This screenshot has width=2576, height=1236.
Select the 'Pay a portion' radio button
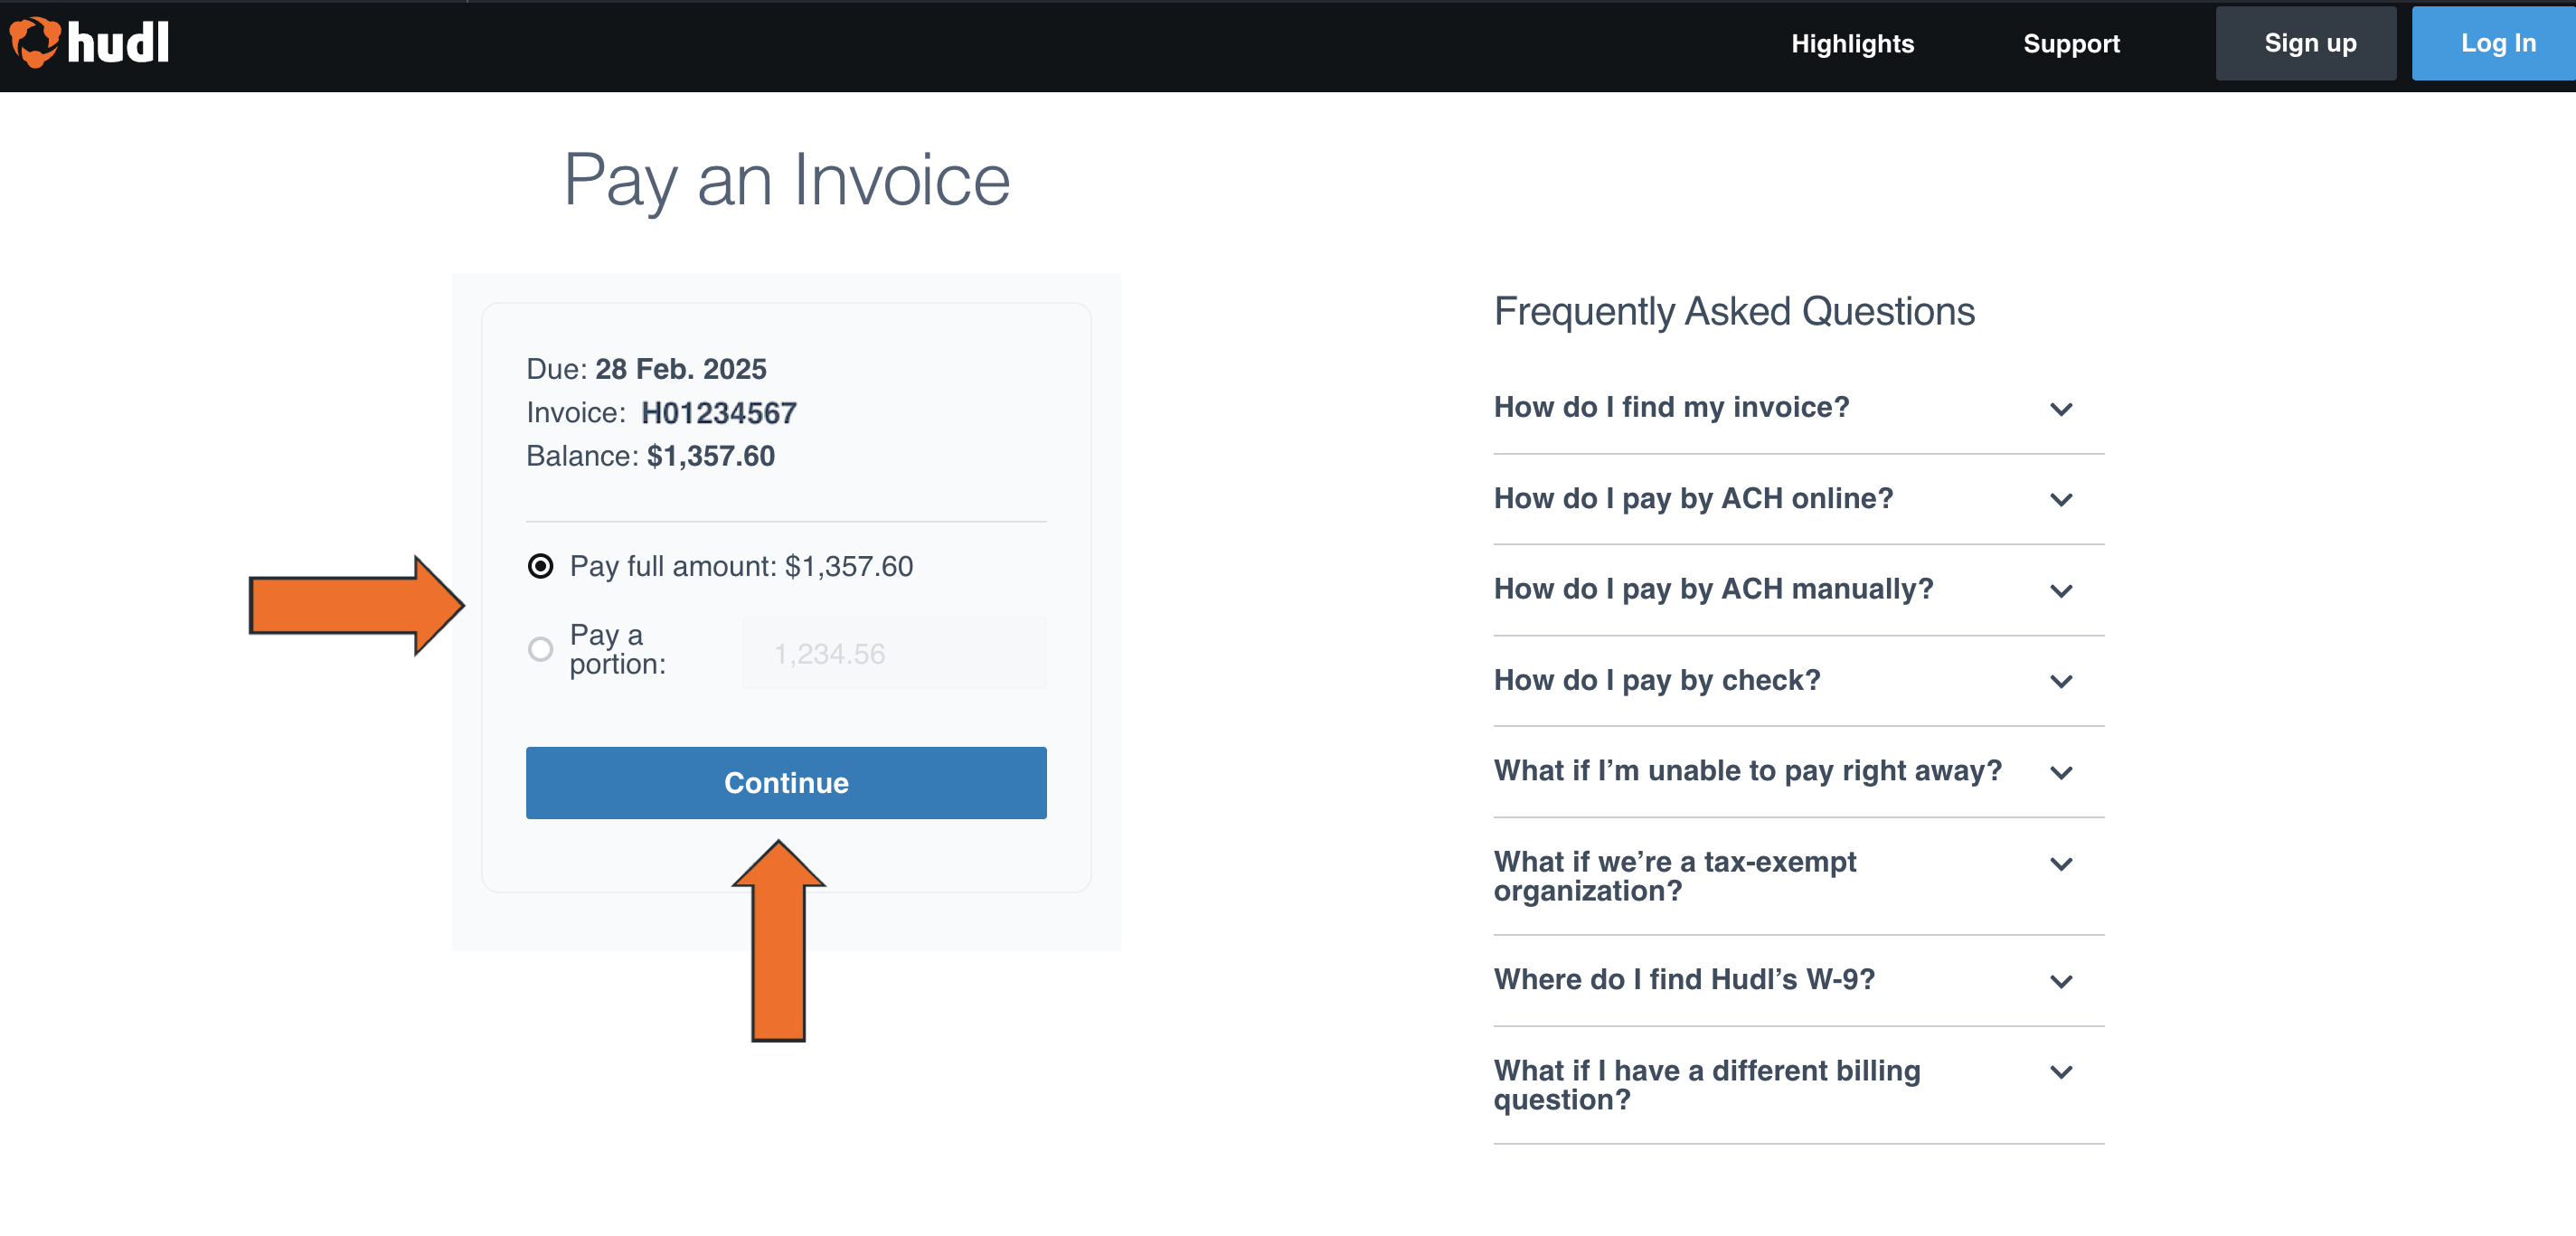pos(541,649)
